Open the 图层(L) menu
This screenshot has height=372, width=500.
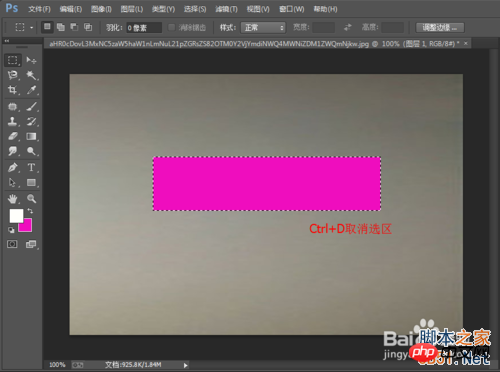(x=132, y=9)
